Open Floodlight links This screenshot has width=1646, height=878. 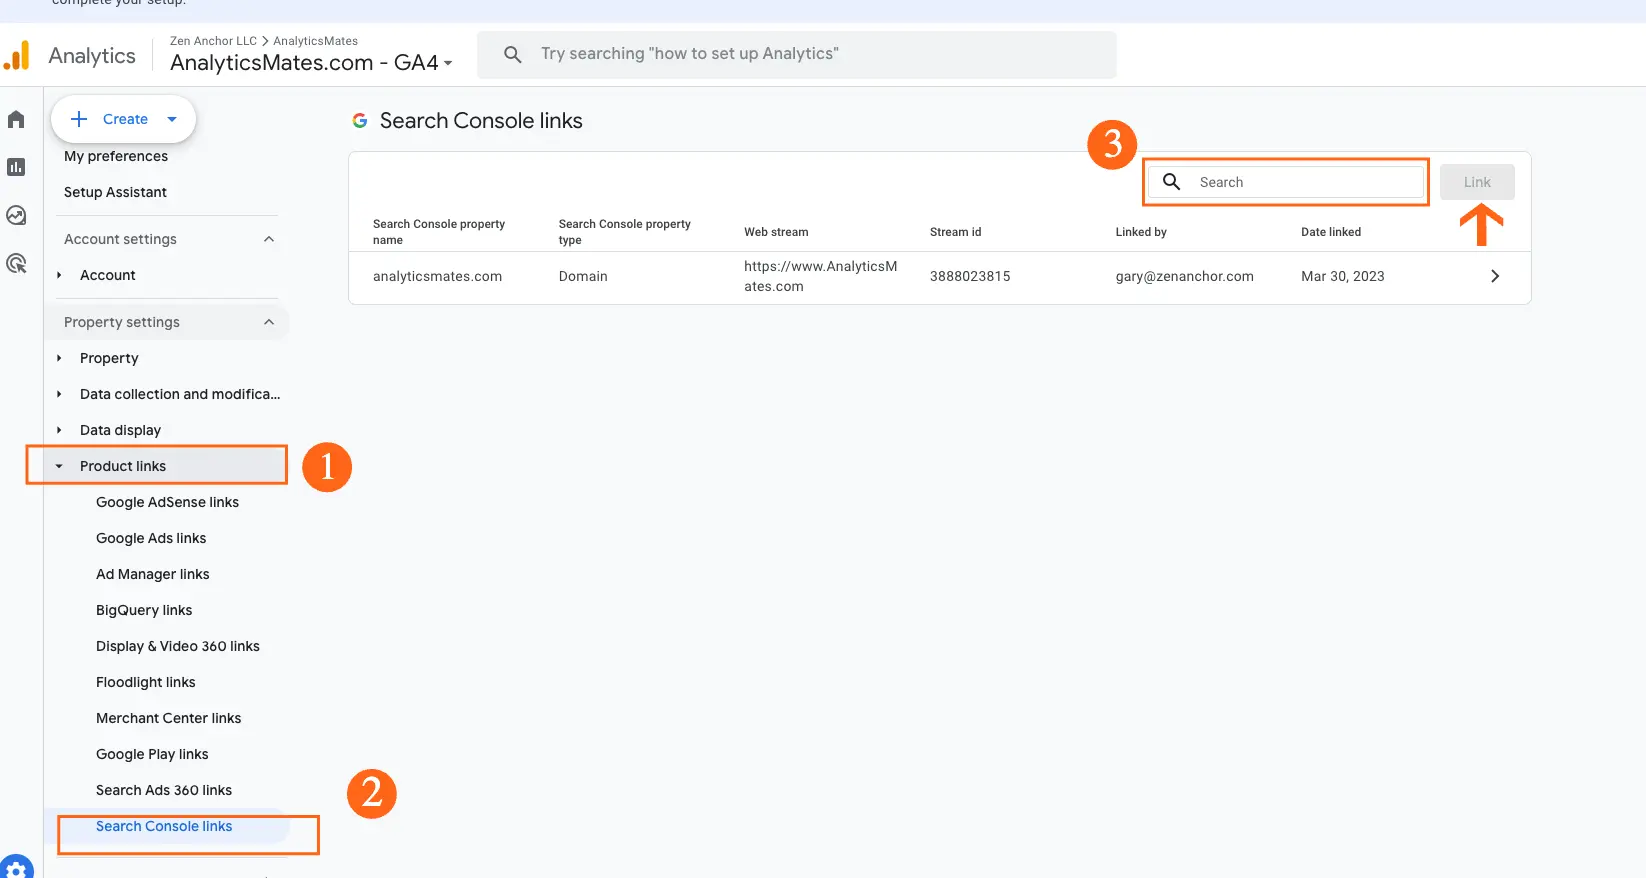(146, 682)
